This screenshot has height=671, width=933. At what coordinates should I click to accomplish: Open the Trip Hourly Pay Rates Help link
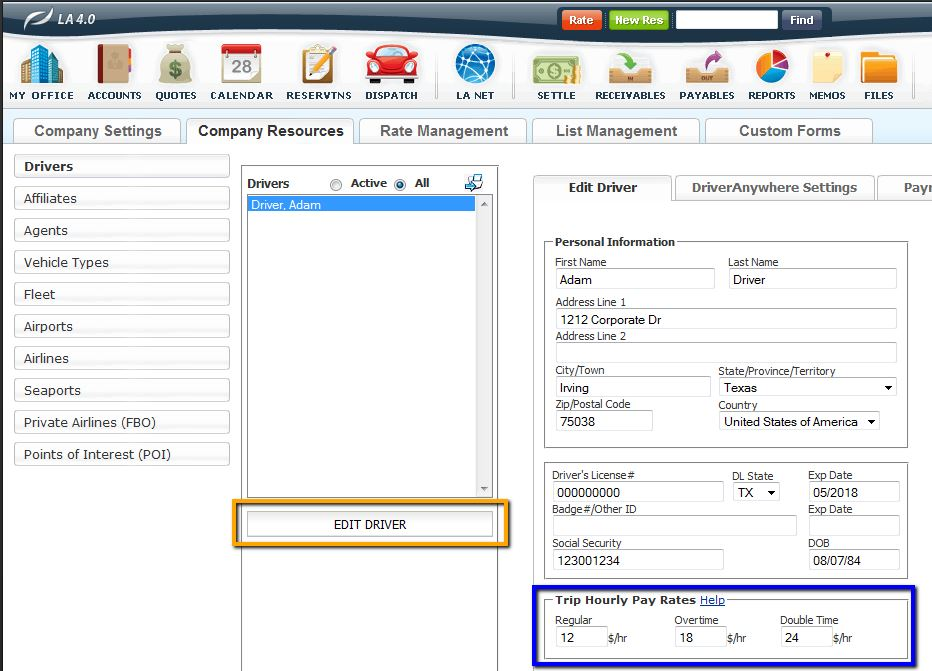(x=712, y=600)
